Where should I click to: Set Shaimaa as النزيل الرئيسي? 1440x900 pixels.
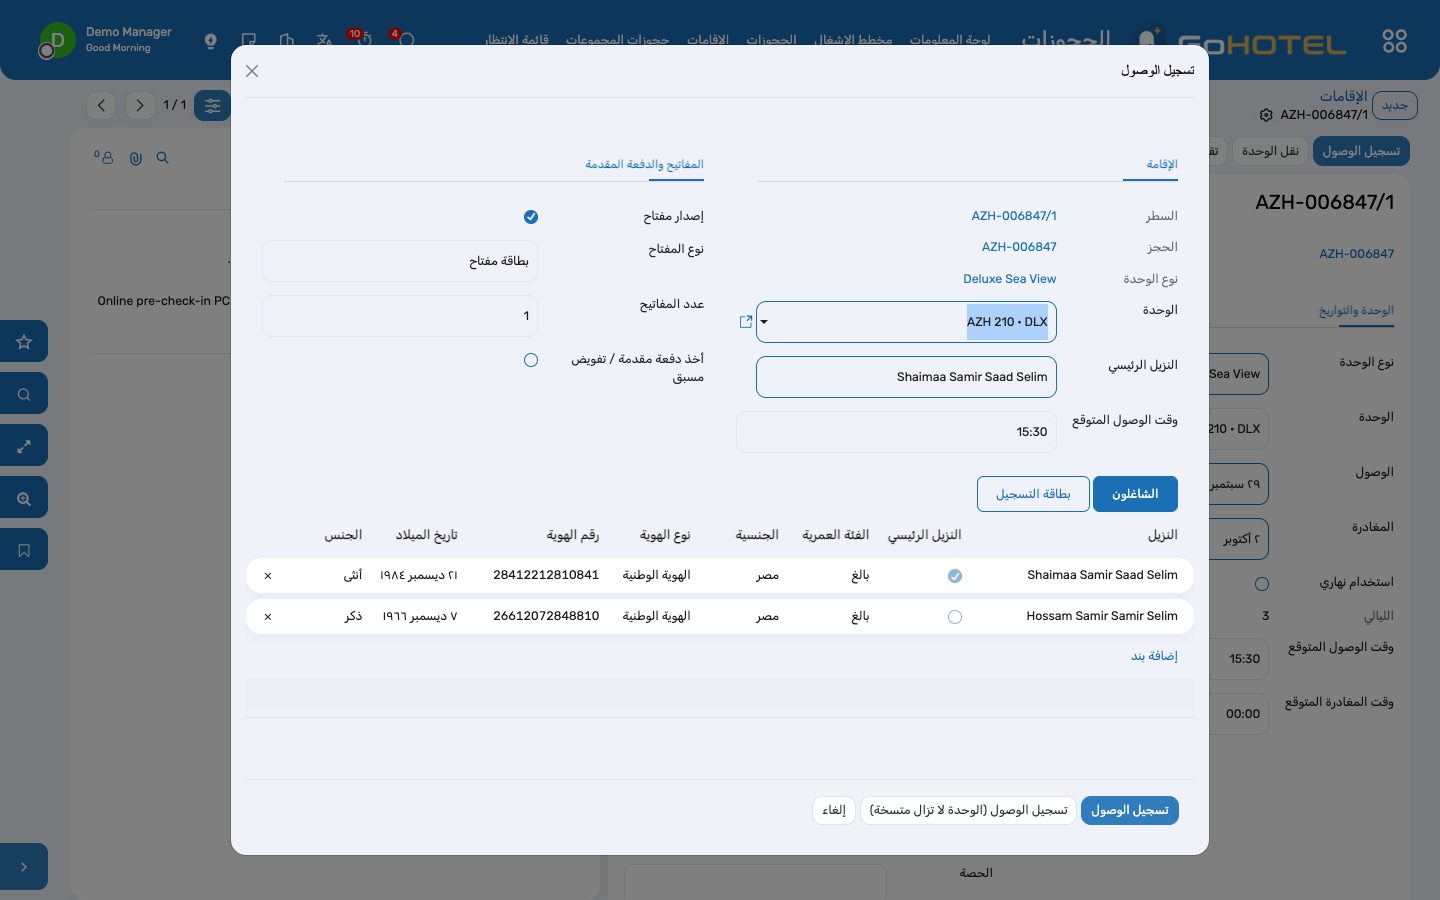(x=955, y=576)
